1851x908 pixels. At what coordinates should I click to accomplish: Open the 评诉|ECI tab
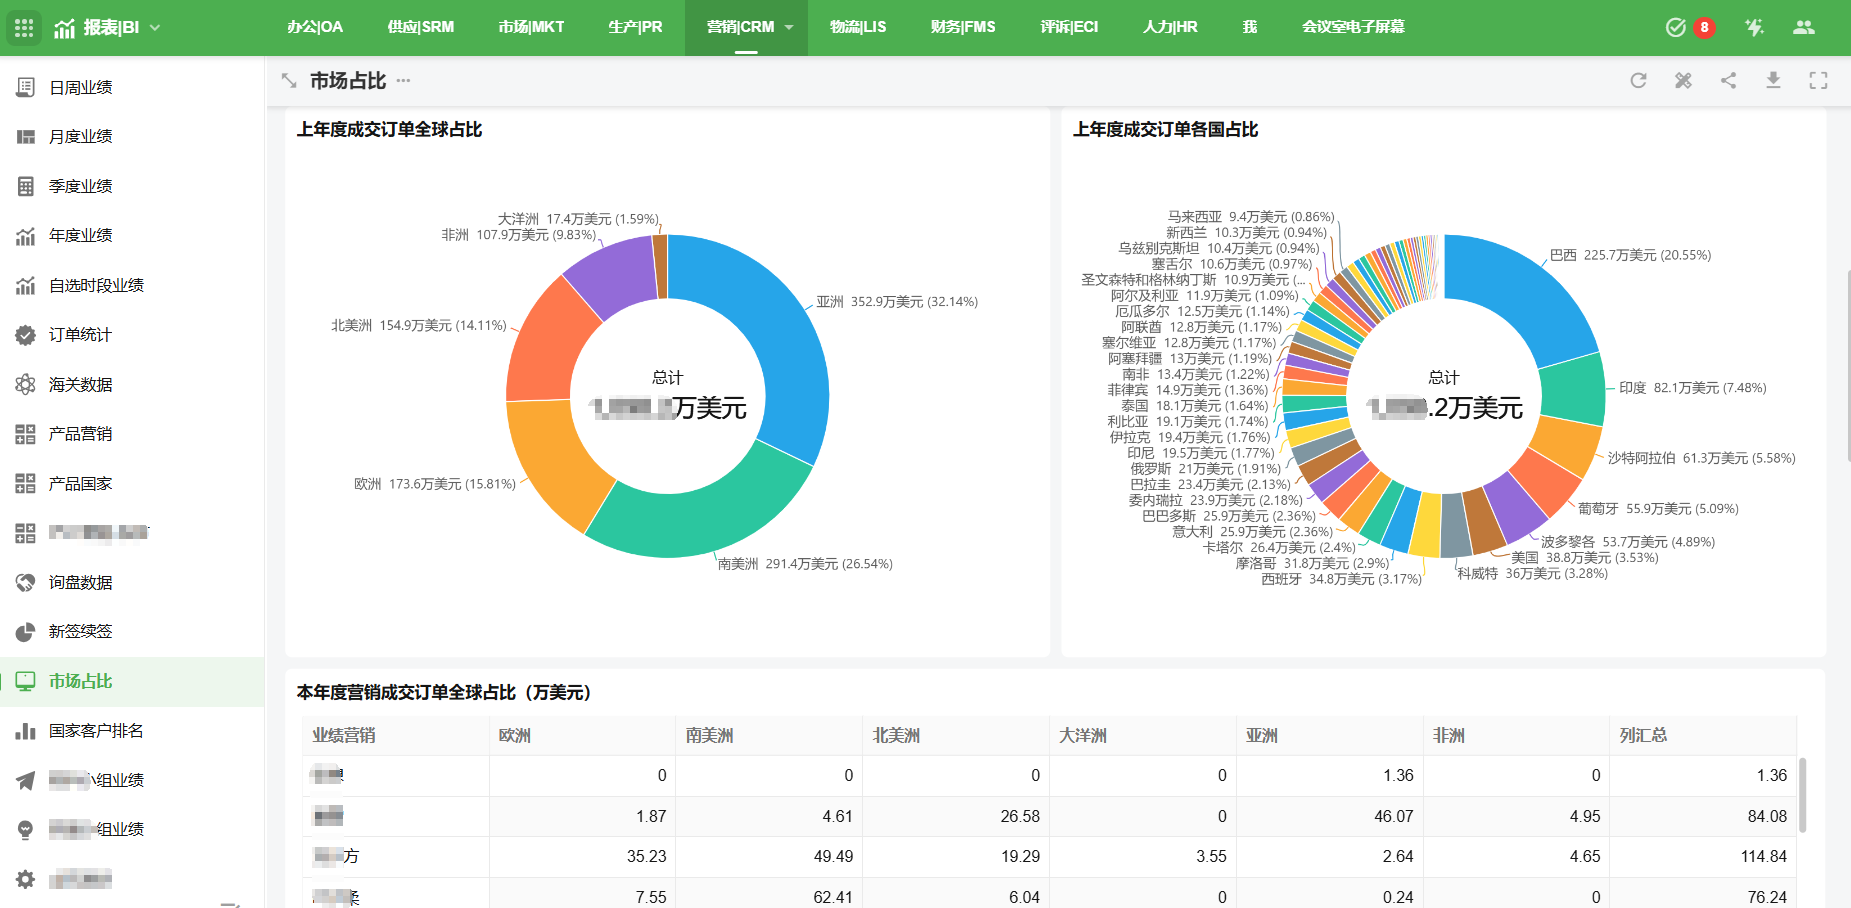(x=1069, y=27)
